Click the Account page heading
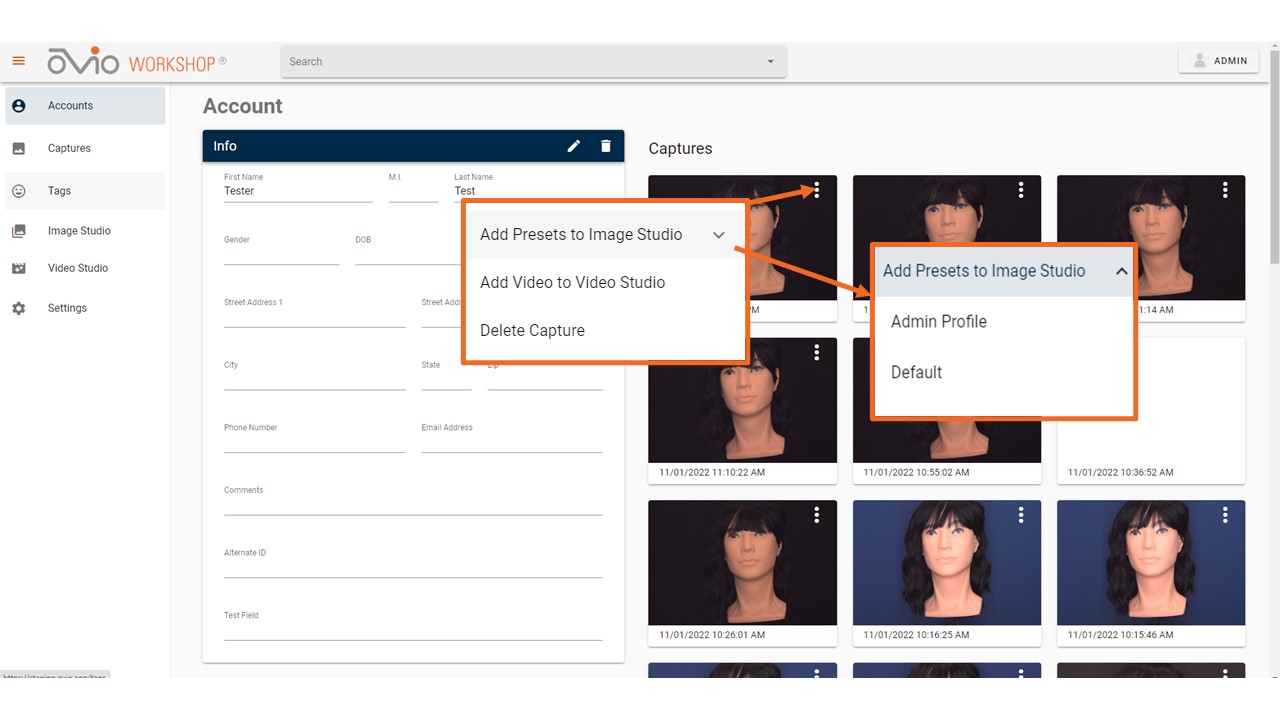Screen dimensions: 1280x720 243,106
